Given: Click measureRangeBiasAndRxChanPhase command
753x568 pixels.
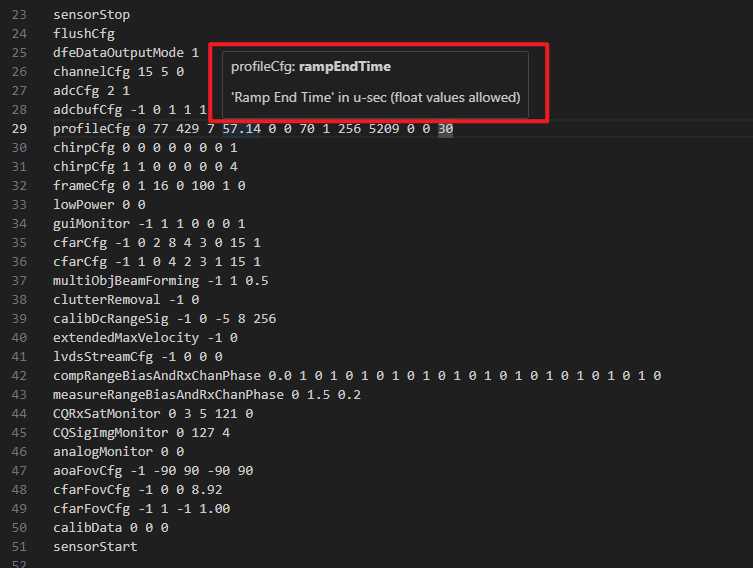Looking at the screenshot, I should pyautogui.click(x=168, y=395).
